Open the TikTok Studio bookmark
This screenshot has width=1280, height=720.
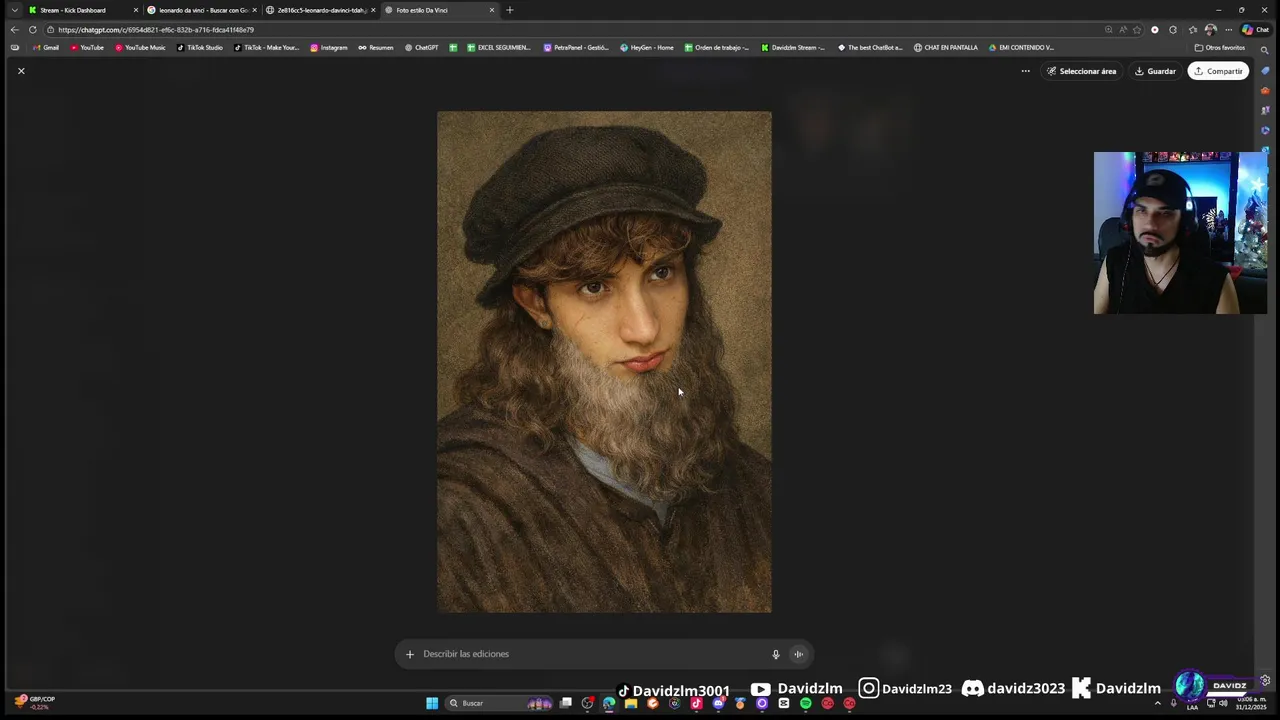[x=200, y=47]
